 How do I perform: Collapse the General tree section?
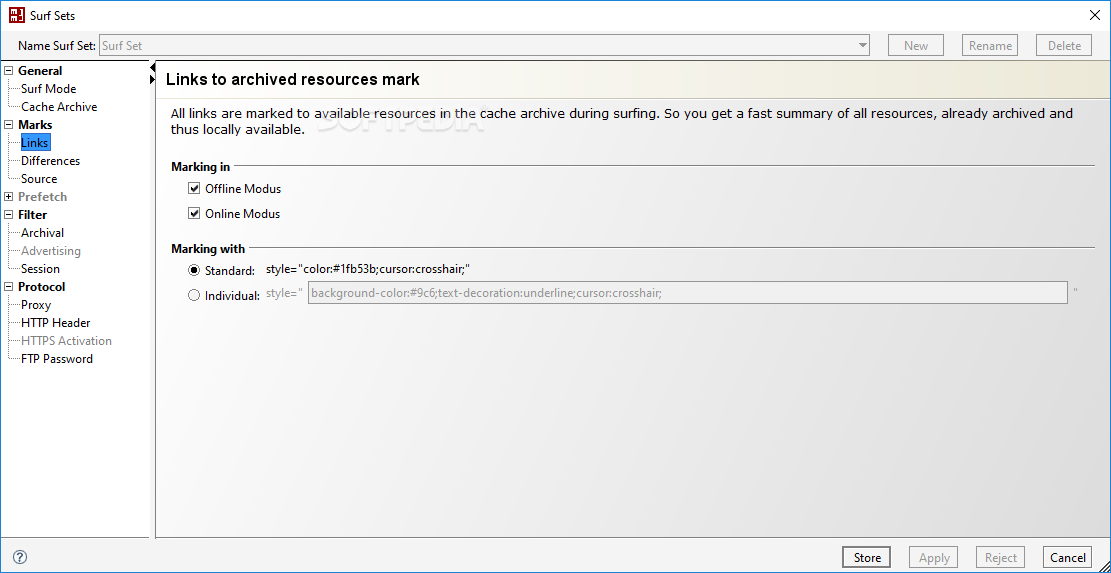point(9,71)
